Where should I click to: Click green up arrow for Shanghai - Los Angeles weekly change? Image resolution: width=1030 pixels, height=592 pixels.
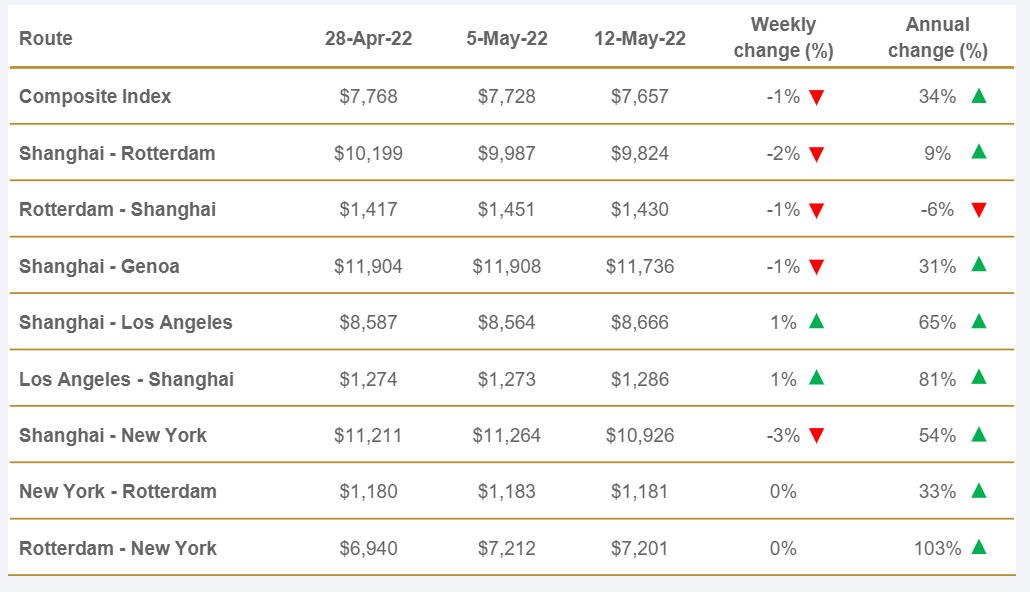(x=816, y=322)
